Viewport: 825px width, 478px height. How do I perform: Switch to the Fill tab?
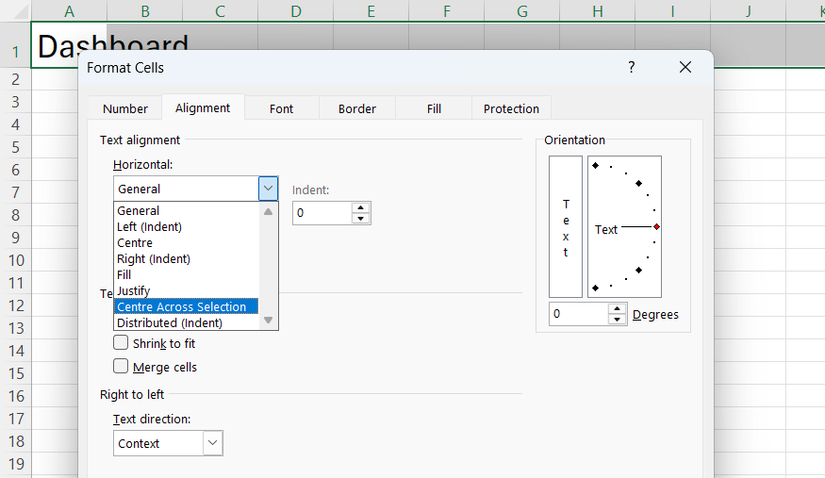(x=434, y=109)
